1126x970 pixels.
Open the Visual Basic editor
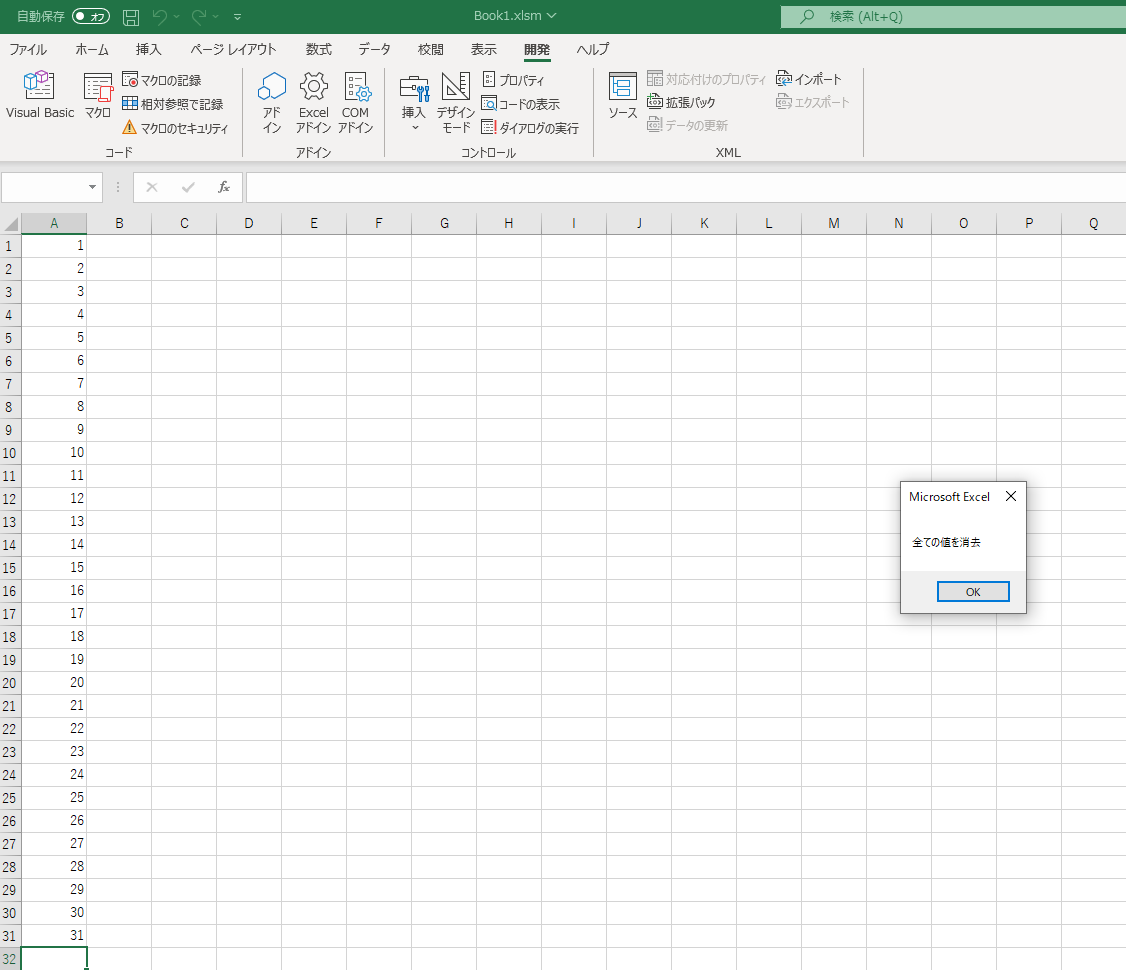(40, 97)
